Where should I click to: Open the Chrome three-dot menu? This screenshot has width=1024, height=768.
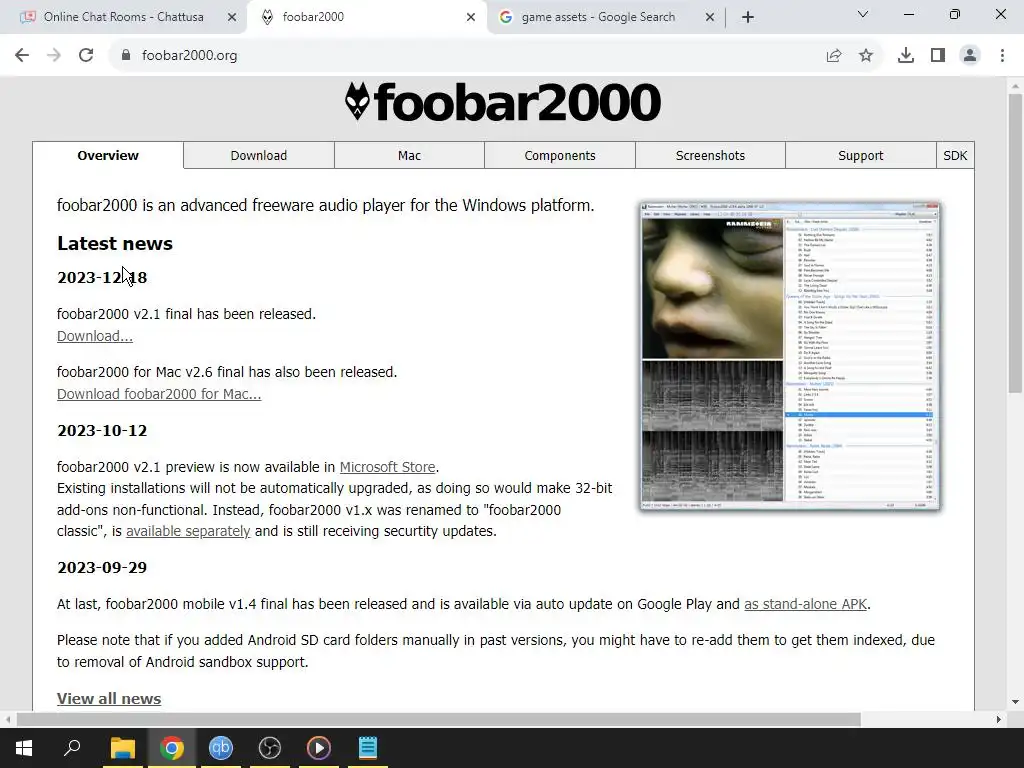(x=1002, y=56)
